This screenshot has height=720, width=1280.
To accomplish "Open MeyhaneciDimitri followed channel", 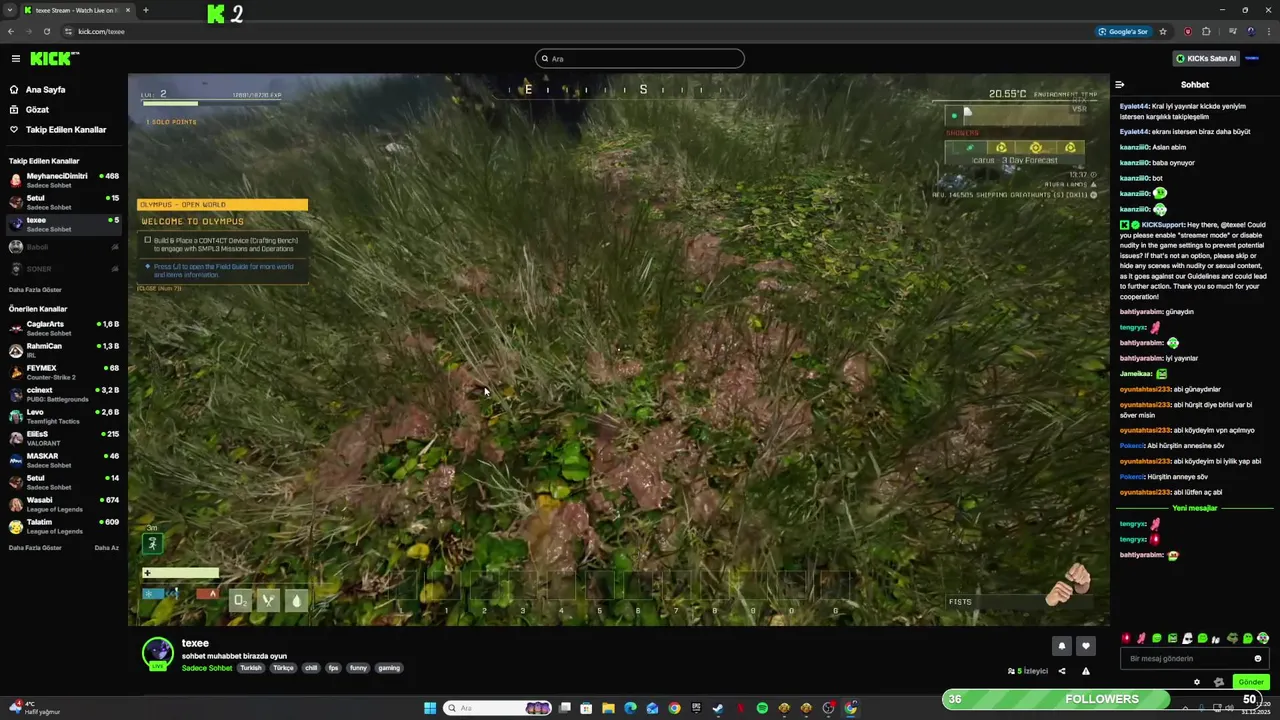I will (64, 179).
